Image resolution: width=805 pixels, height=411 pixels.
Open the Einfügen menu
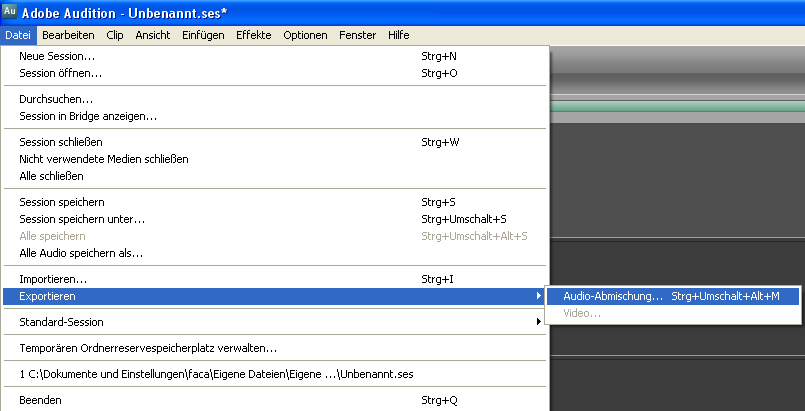203,35
